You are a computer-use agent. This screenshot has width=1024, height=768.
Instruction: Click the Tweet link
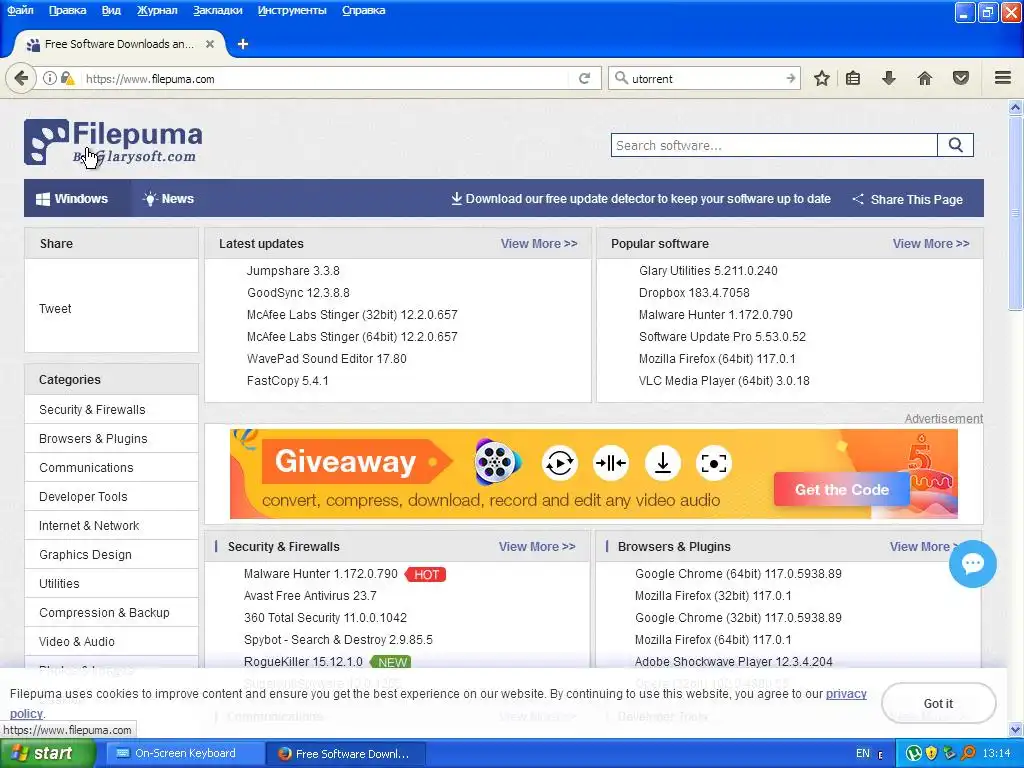click(55, 309)
